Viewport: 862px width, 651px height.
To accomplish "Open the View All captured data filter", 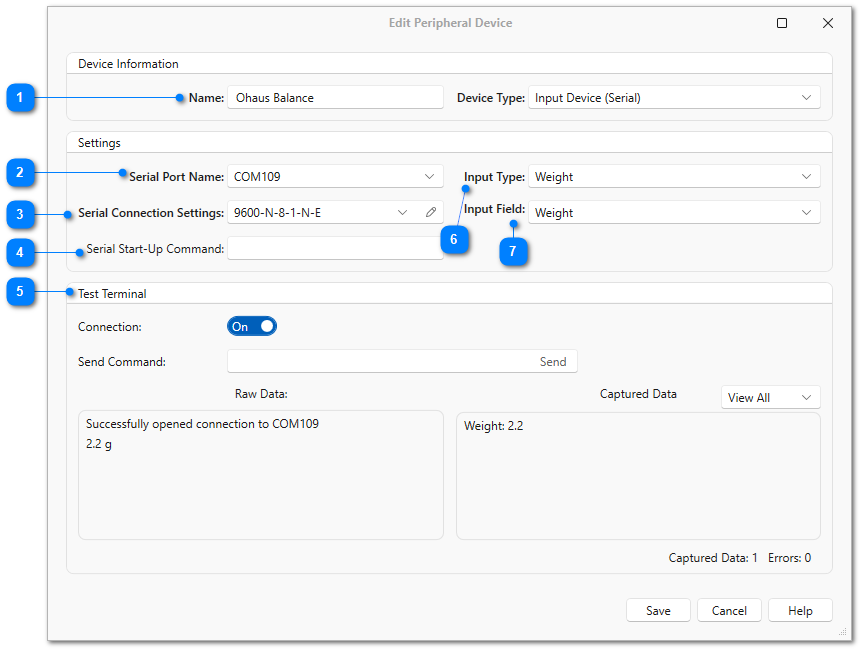I will click(770, 398).
